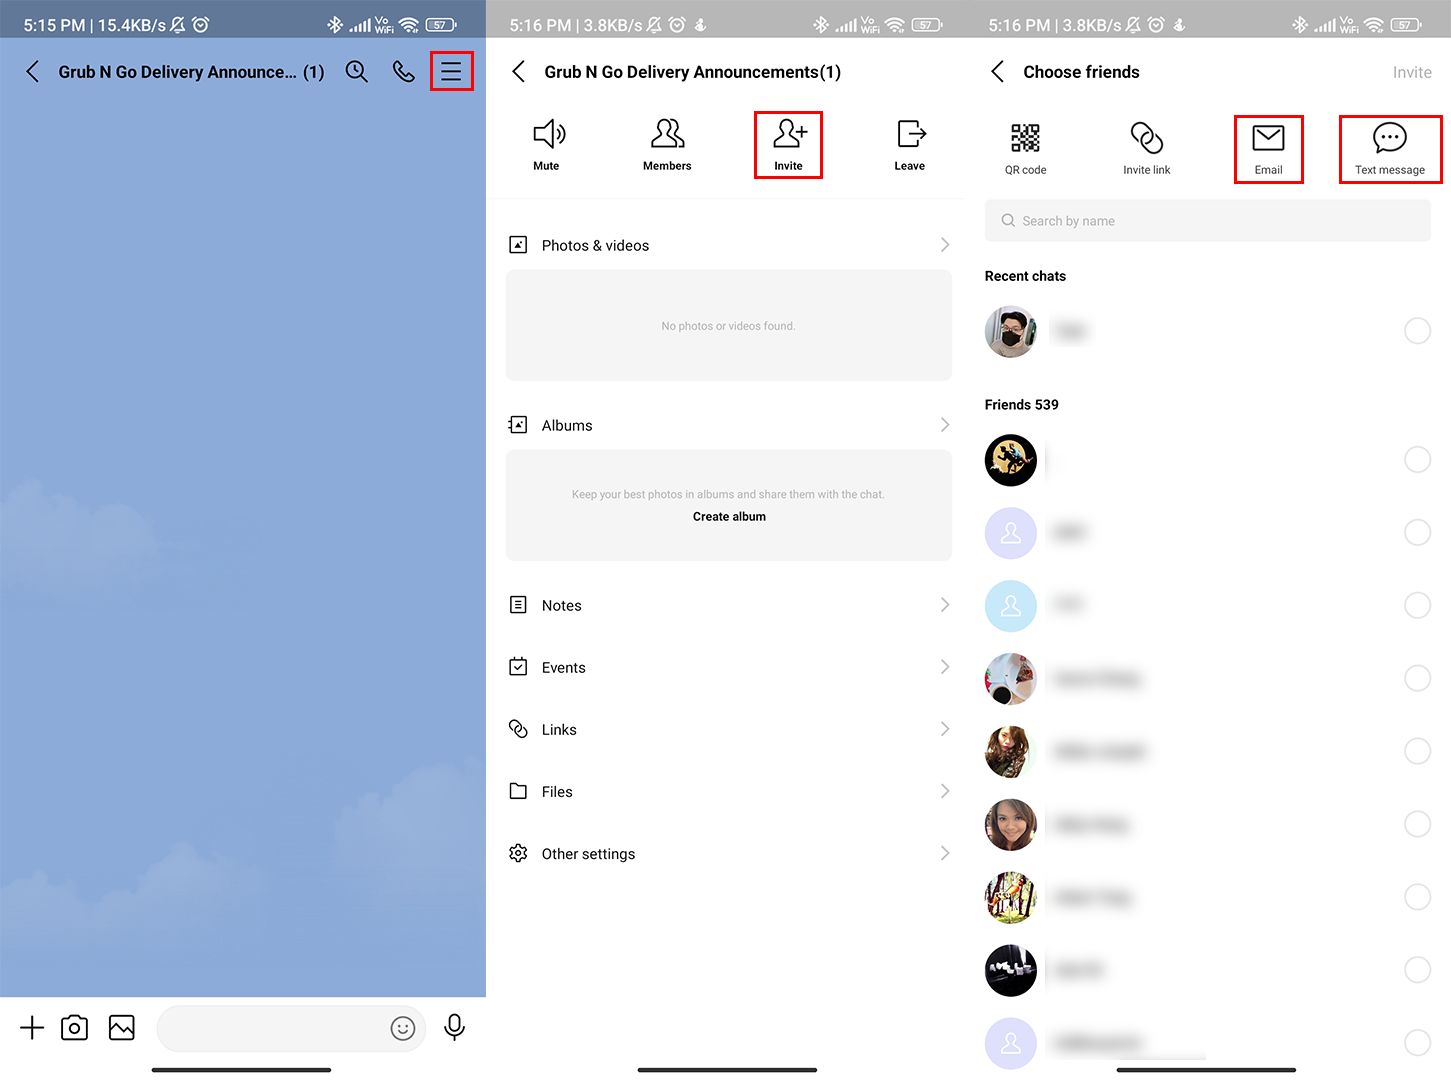This screenshot has height=1080, width=1451.
Task: Open Other settings via its chevron
Action: tap(945, 853)
